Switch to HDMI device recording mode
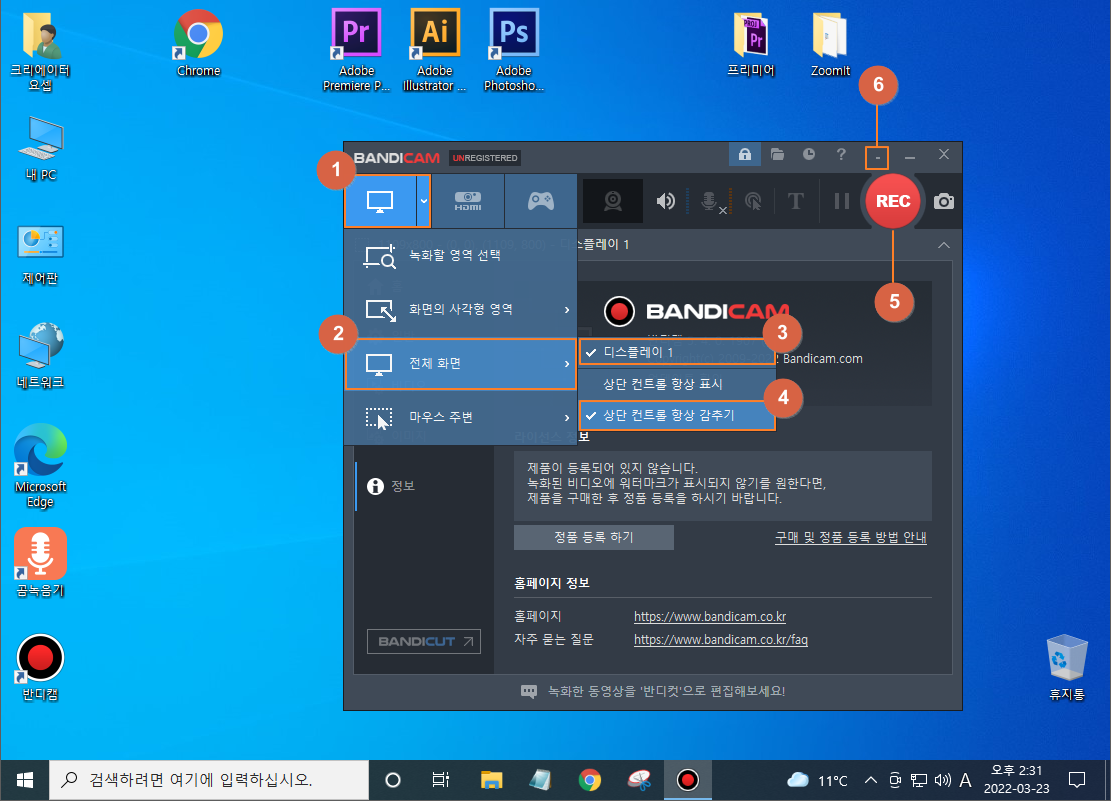Image resolution: width=1111 pixels, height=802 pixels. 468,201
